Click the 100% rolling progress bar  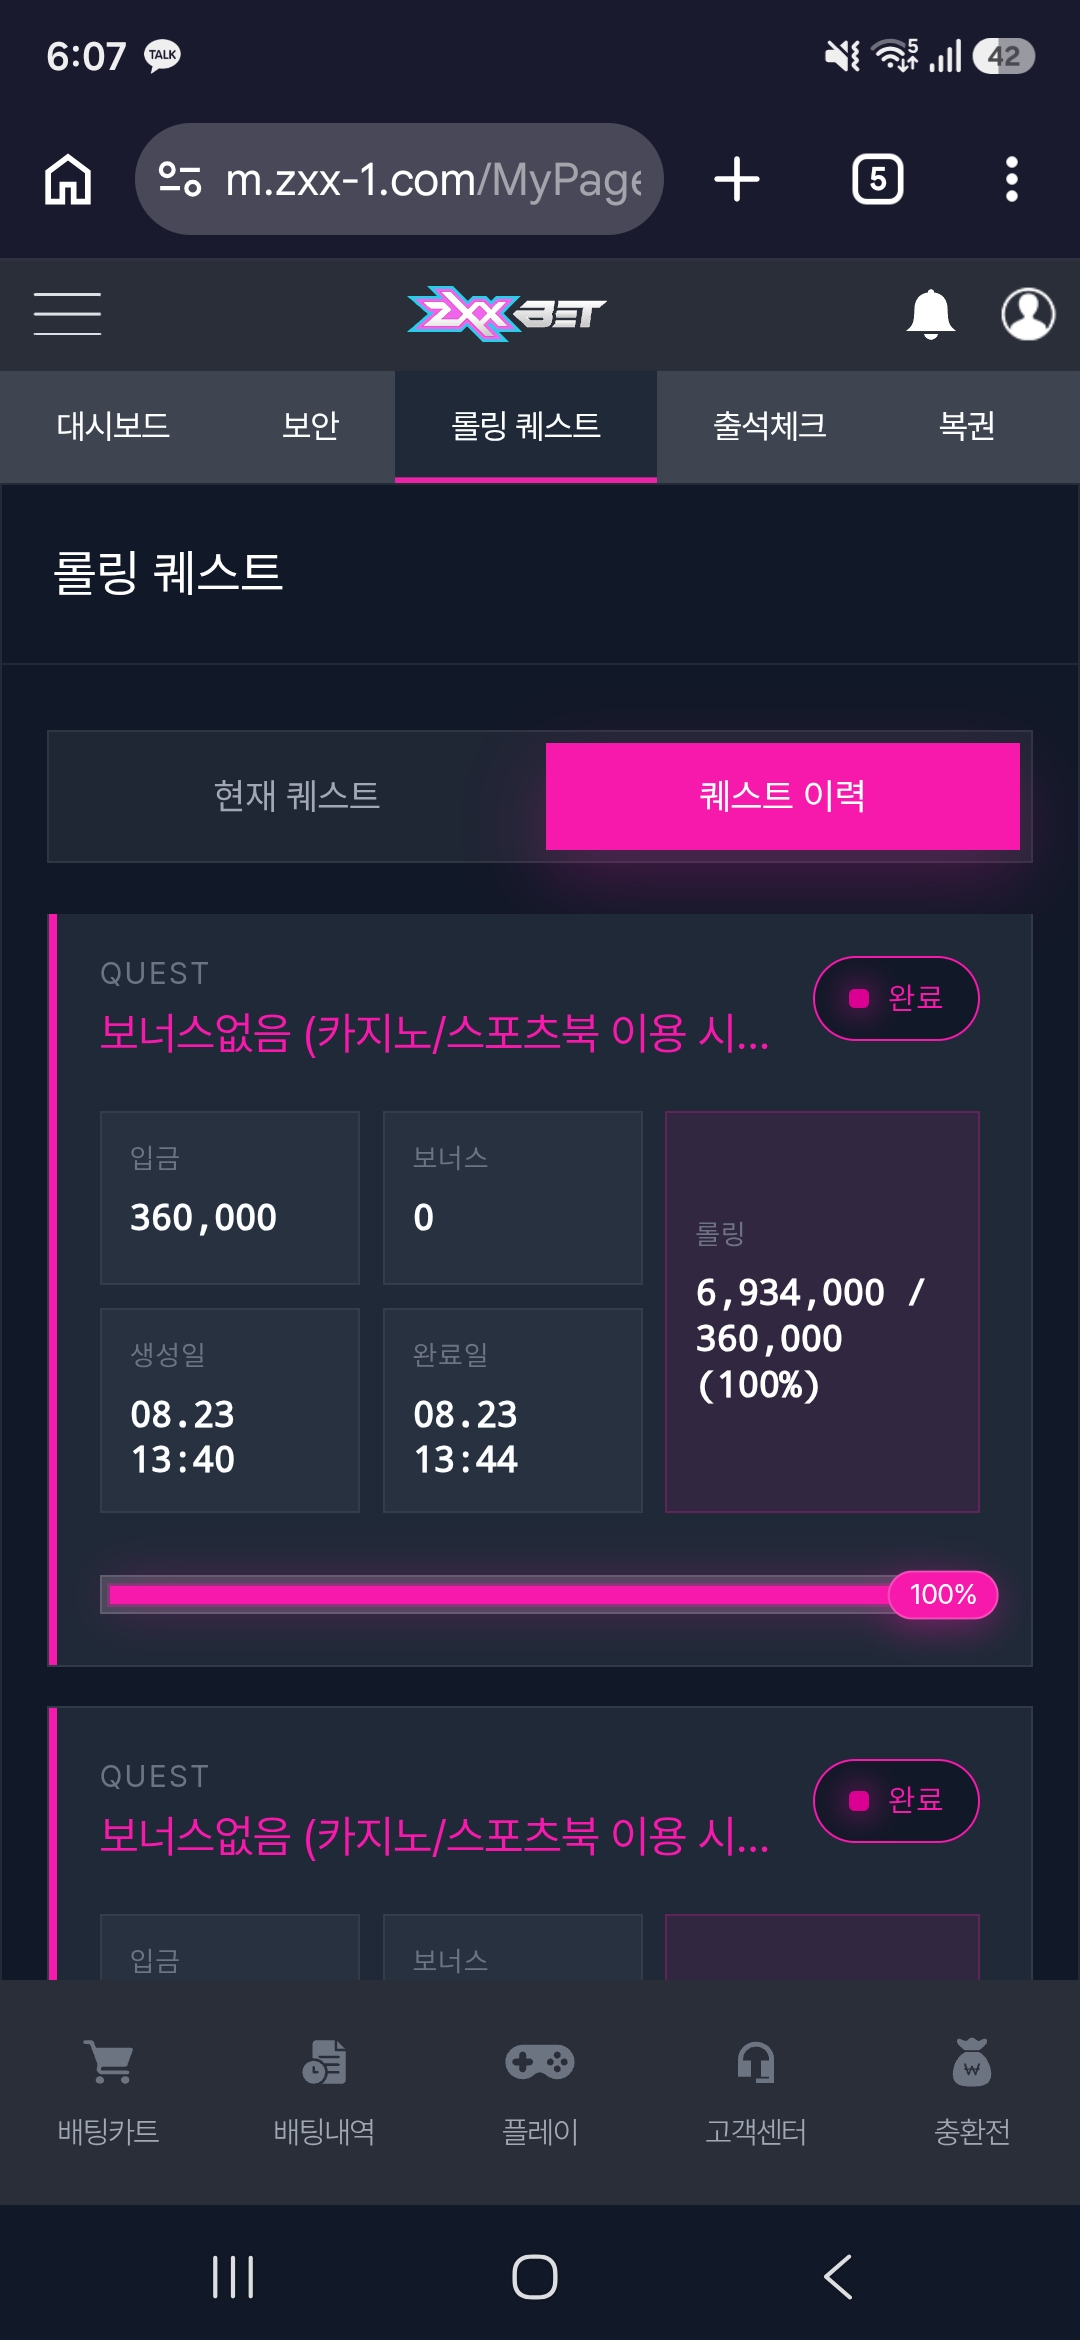[548, 1594]
